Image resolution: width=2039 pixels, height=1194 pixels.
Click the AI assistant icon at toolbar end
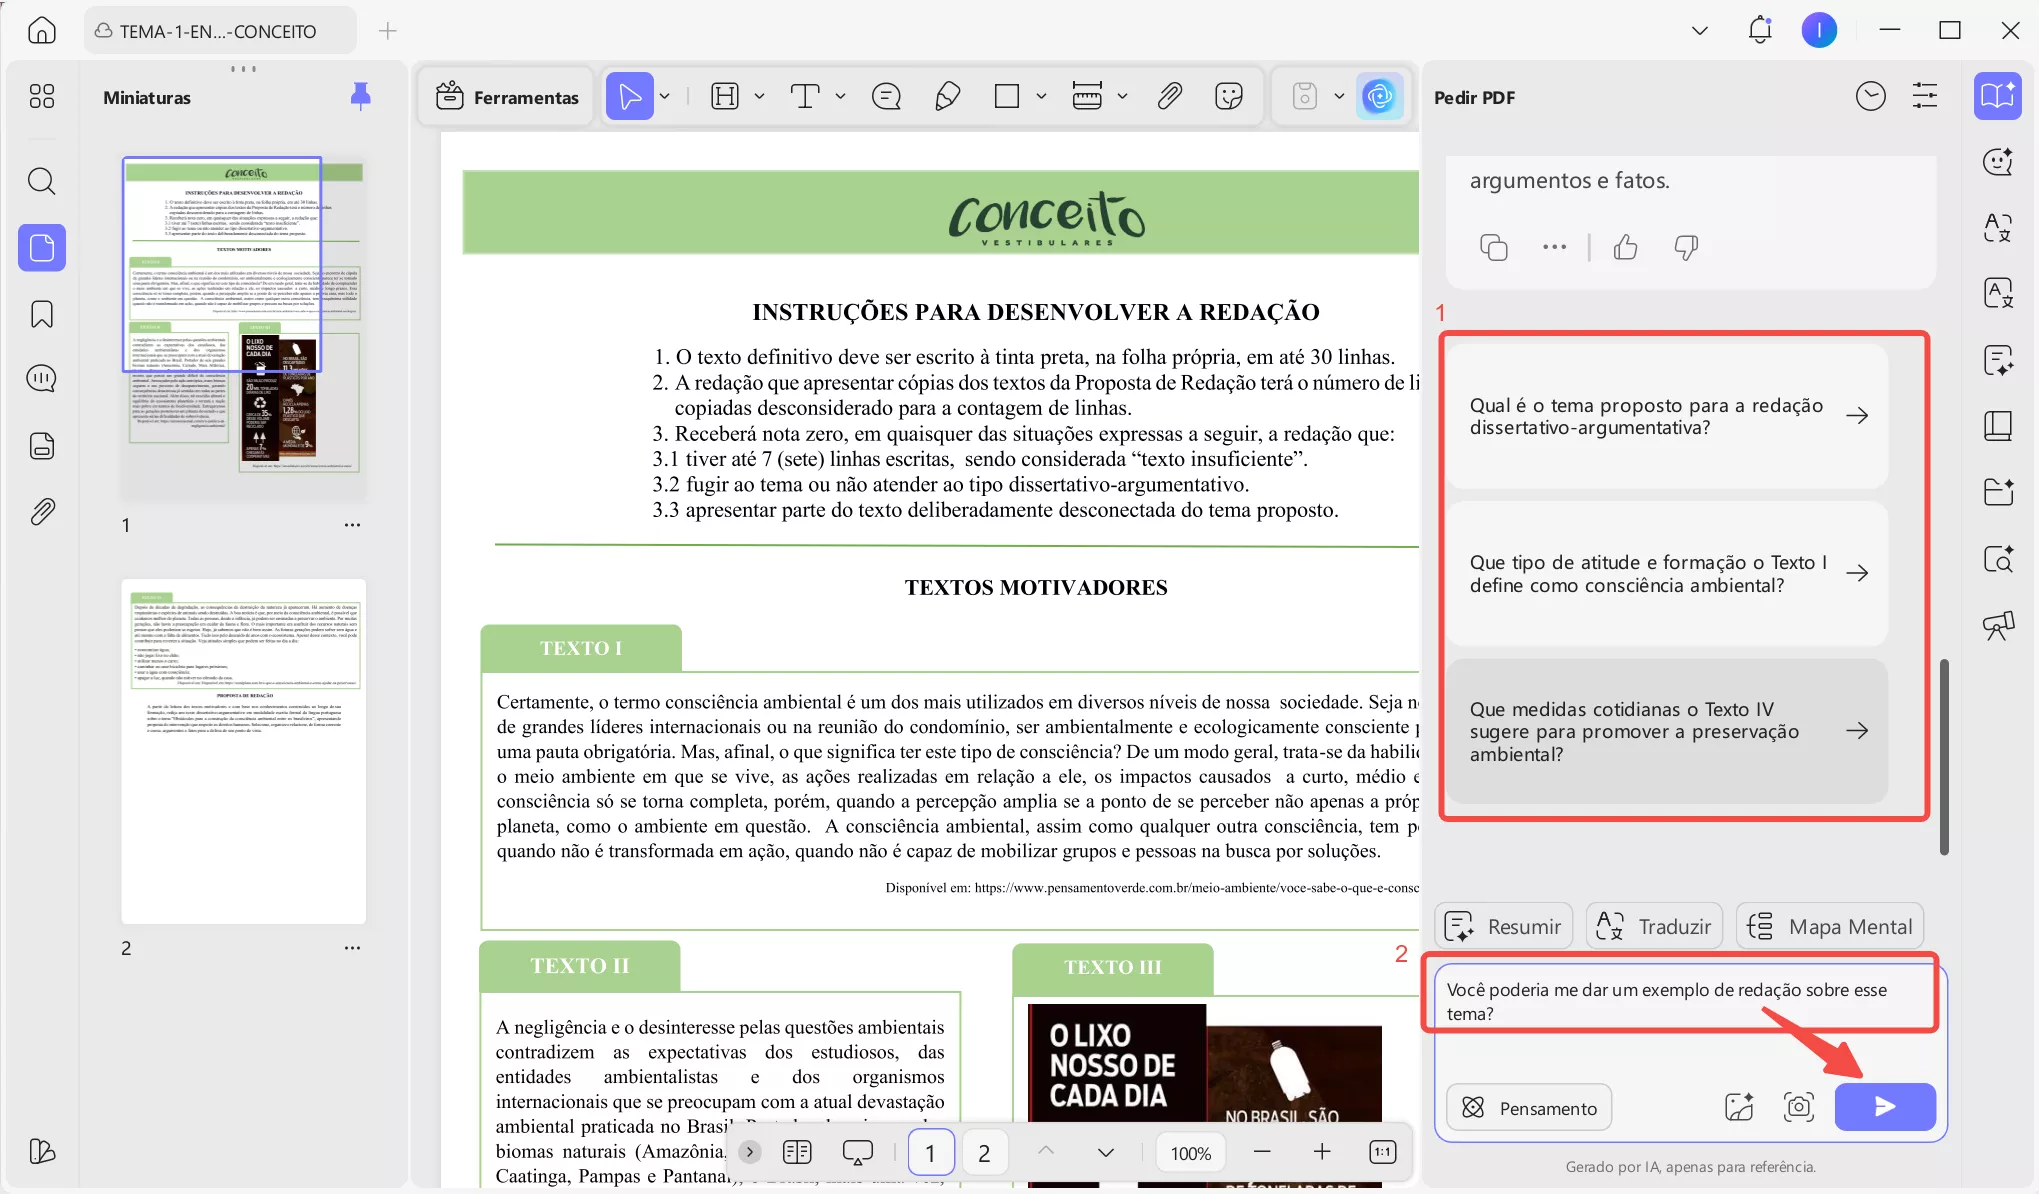[1380, 96]
